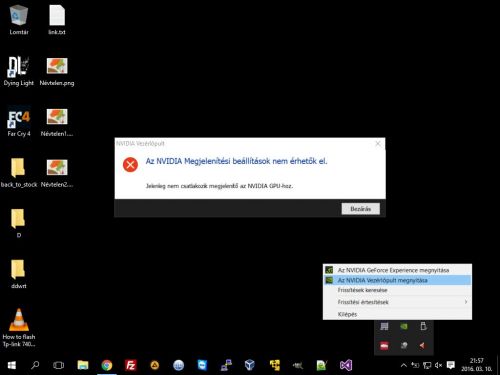
Task: Open the ddwrt folder
Action: (x=19, y=274)
